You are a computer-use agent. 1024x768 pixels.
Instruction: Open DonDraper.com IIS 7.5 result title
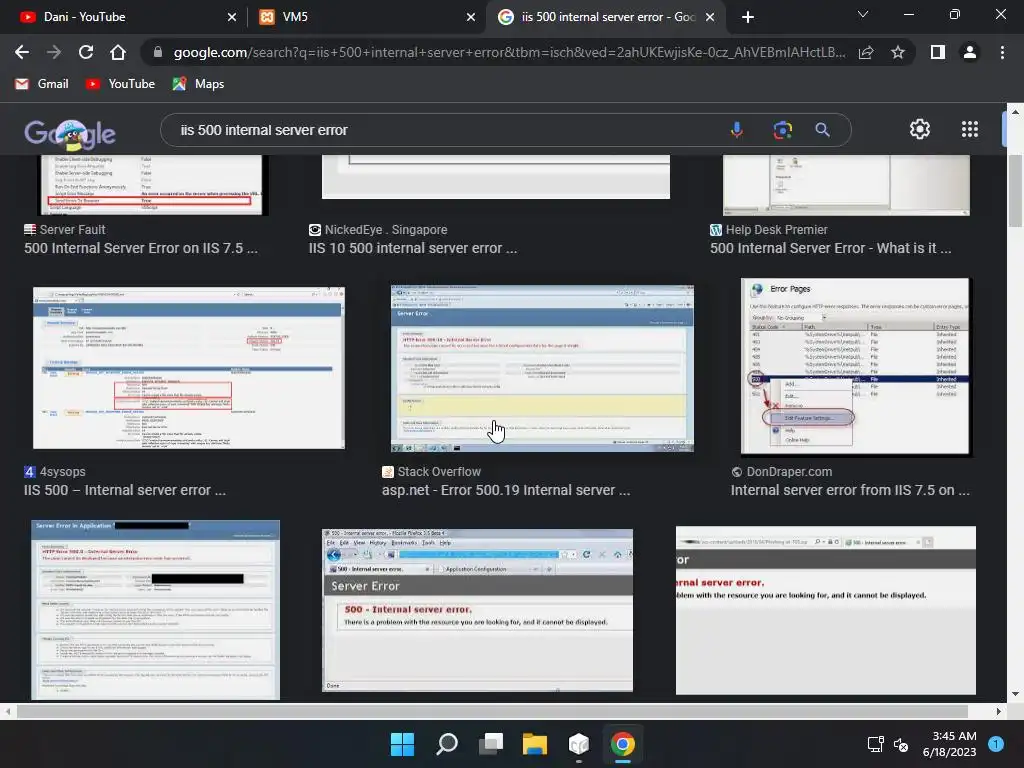850,490
